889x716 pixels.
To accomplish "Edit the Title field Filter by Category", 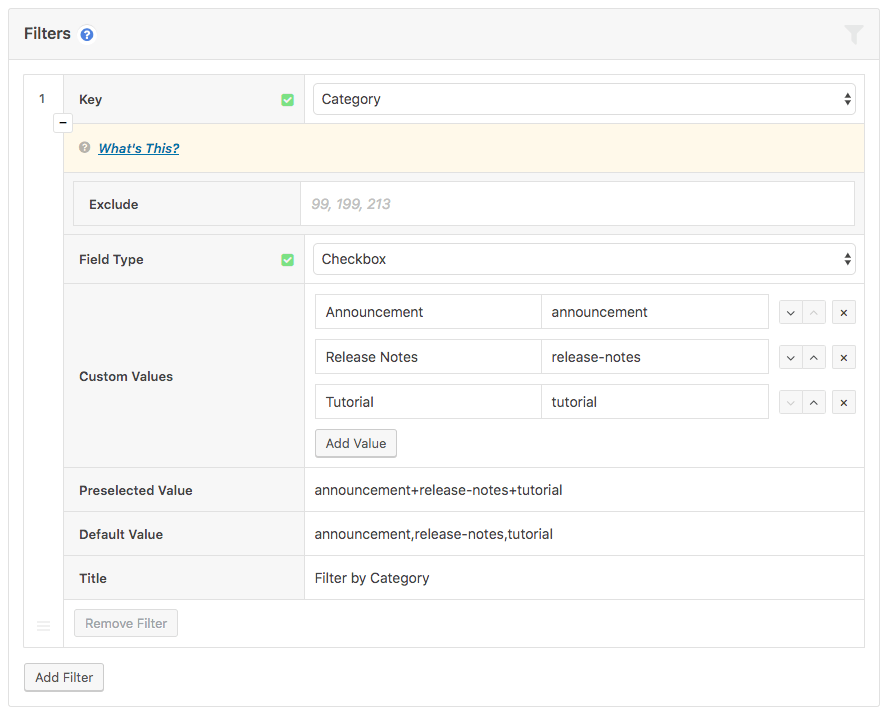I will 584,578.
